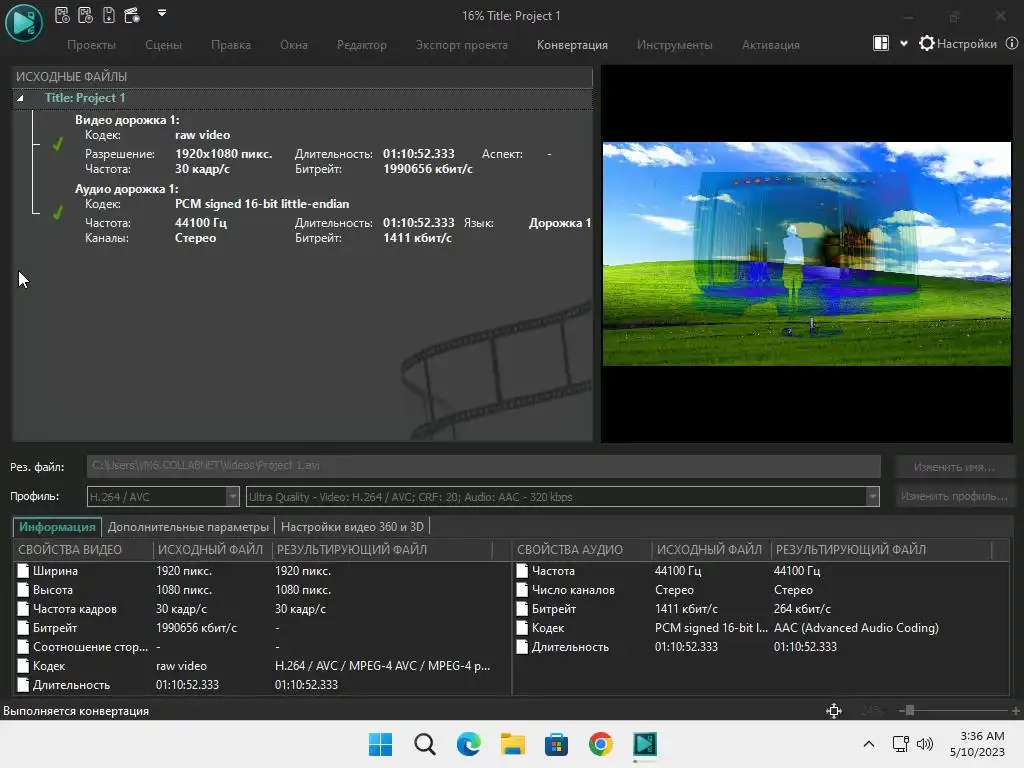The image size is (1024, 768).
Task: Open the Экспорт проекта tab
Action: coord(462,44)
